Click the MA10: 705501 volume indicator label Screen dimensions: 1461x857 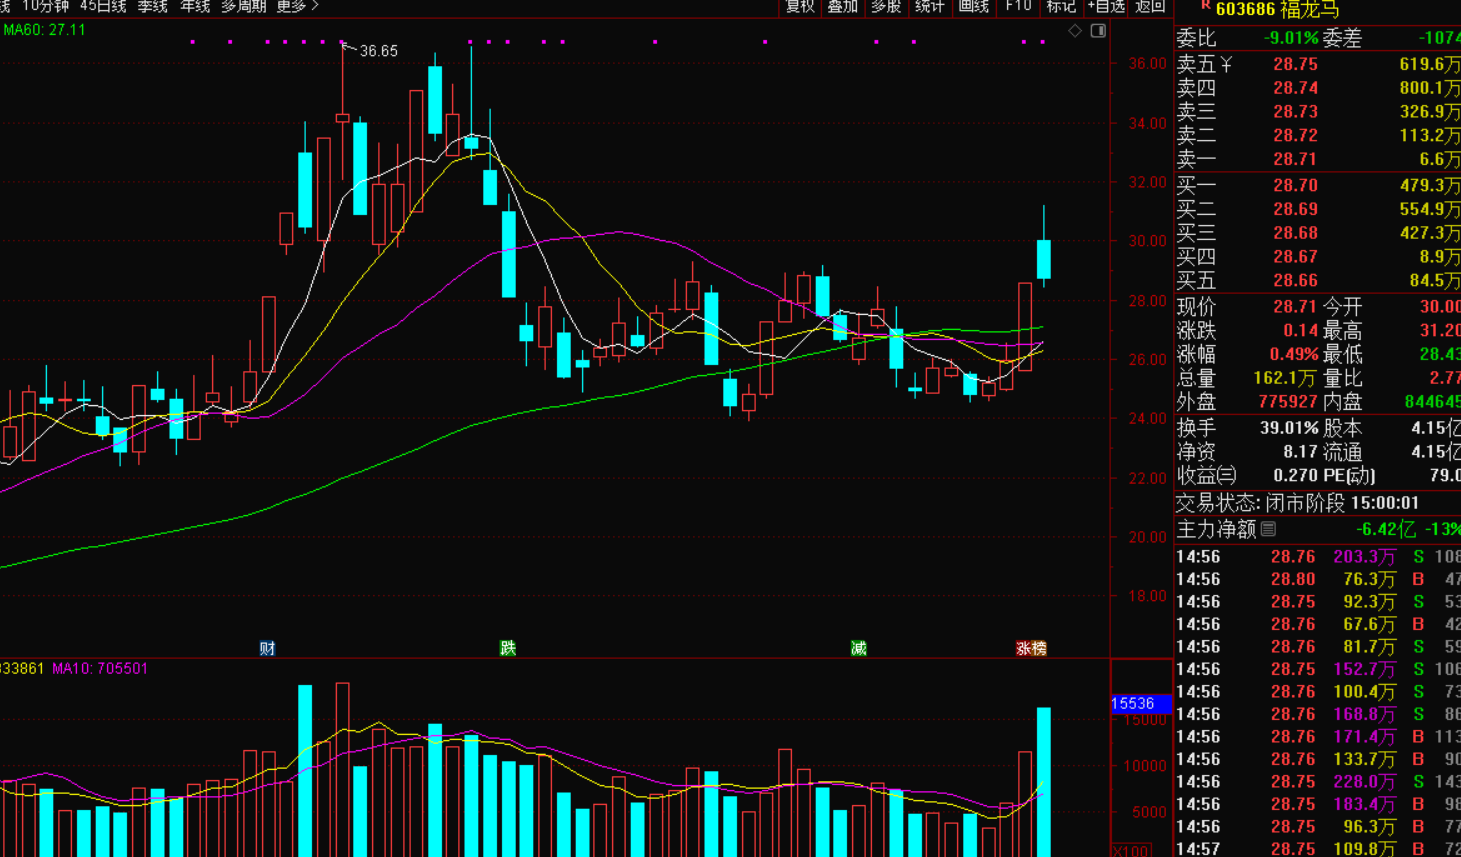100,668
